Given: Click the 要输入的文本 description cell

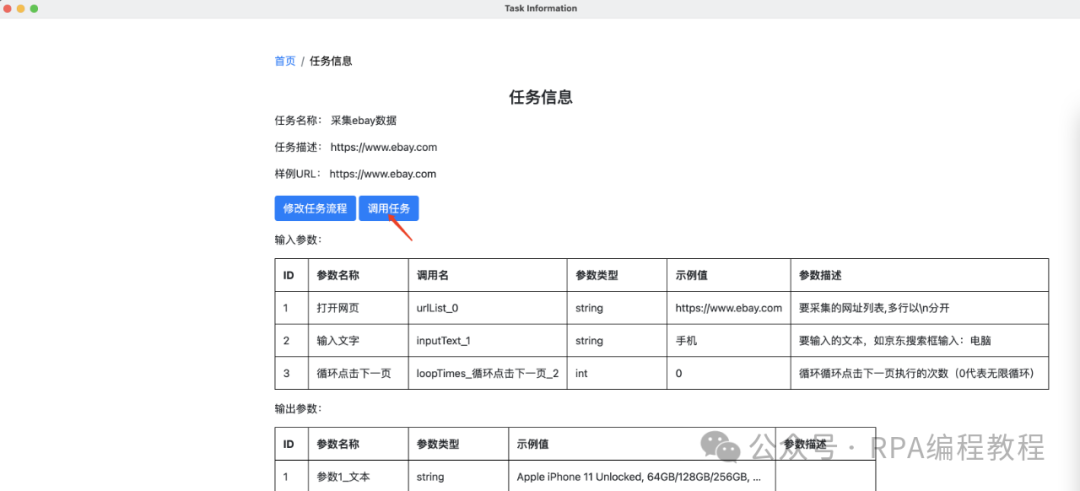Looking at the screenshot, I should click(x=920, y=341).
